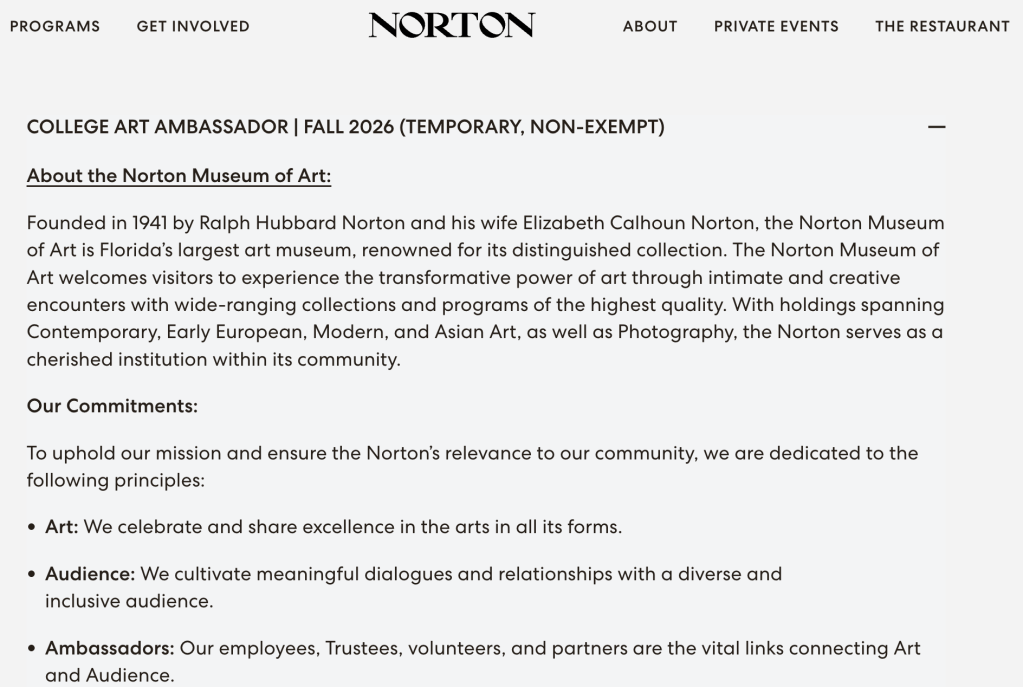Click the NORTON logo to go home

[451, 25]
